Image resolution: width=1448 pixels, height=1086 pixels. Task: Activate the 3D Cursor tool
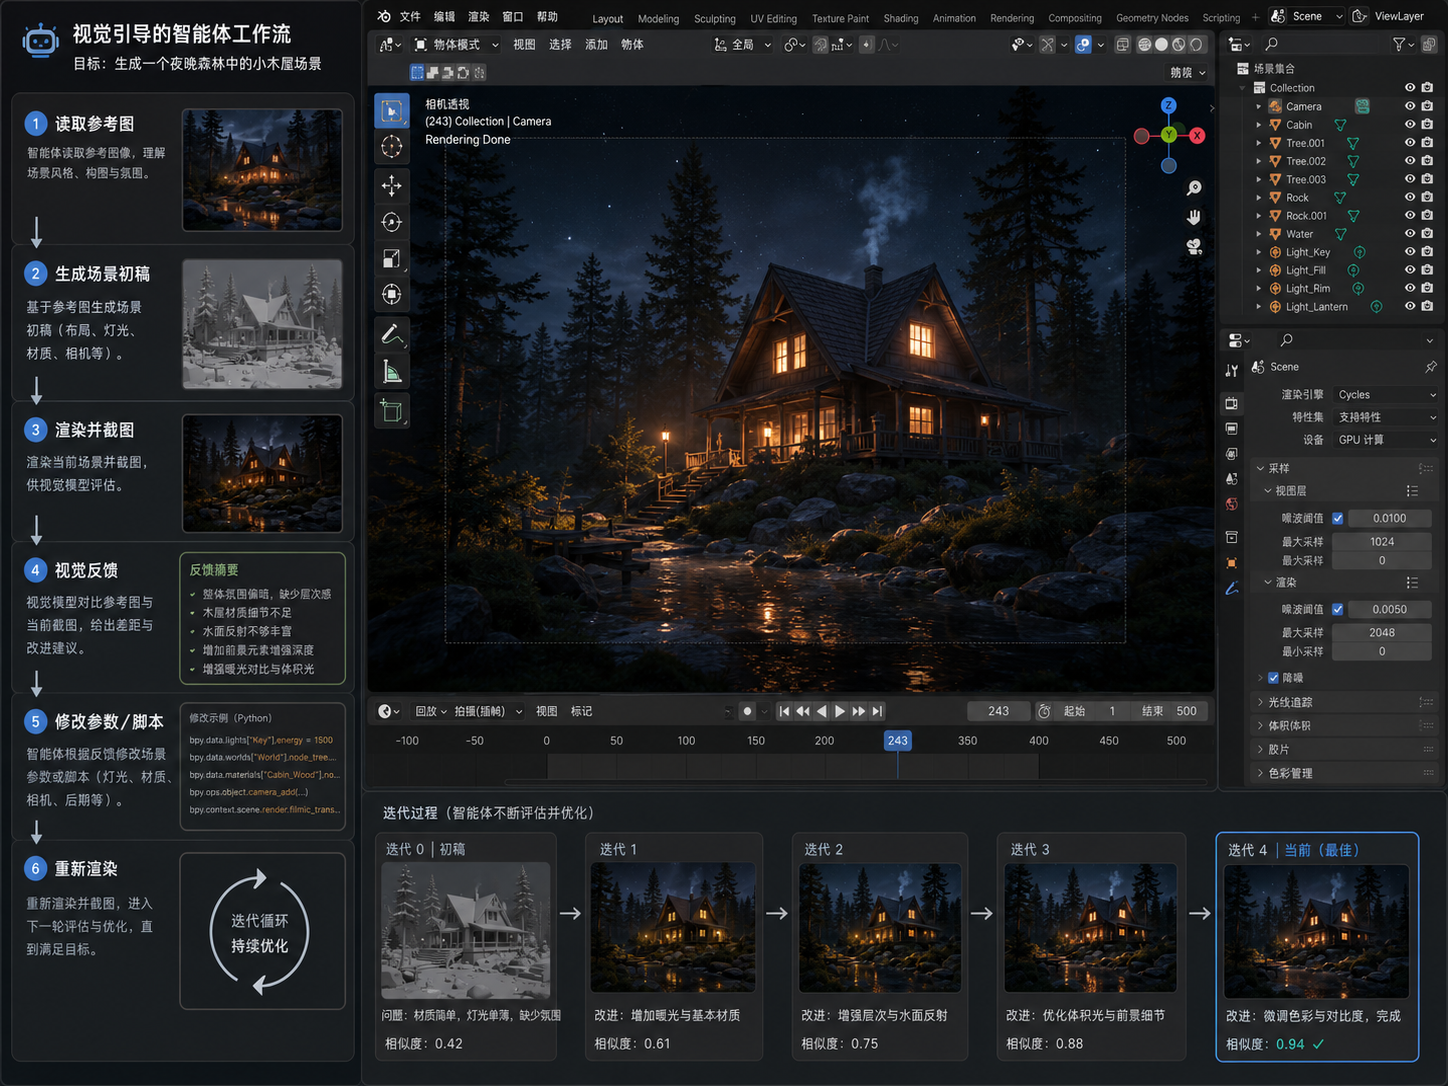click(392, 147)
